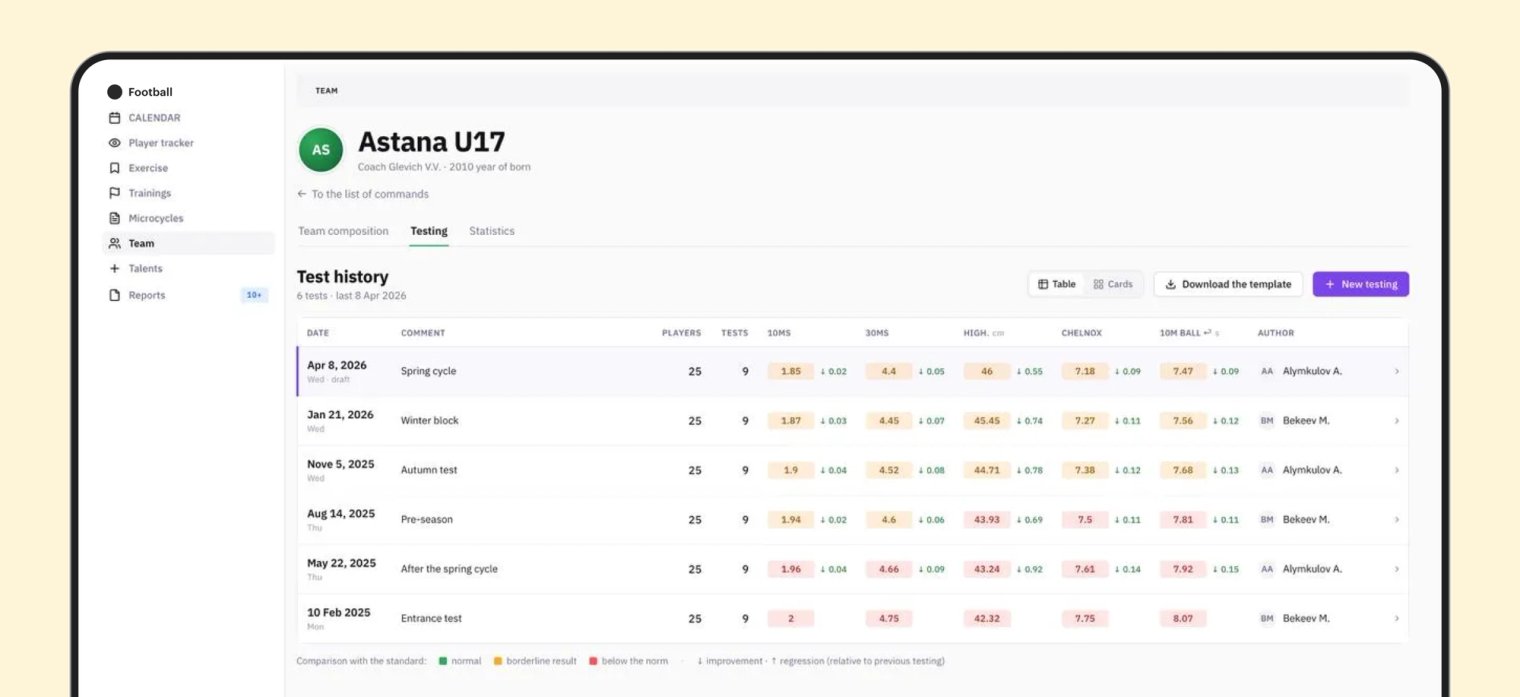Screen dimensions: 1520x697
Task: Sort by the DATE column header
Action: [x=318, y=333]
